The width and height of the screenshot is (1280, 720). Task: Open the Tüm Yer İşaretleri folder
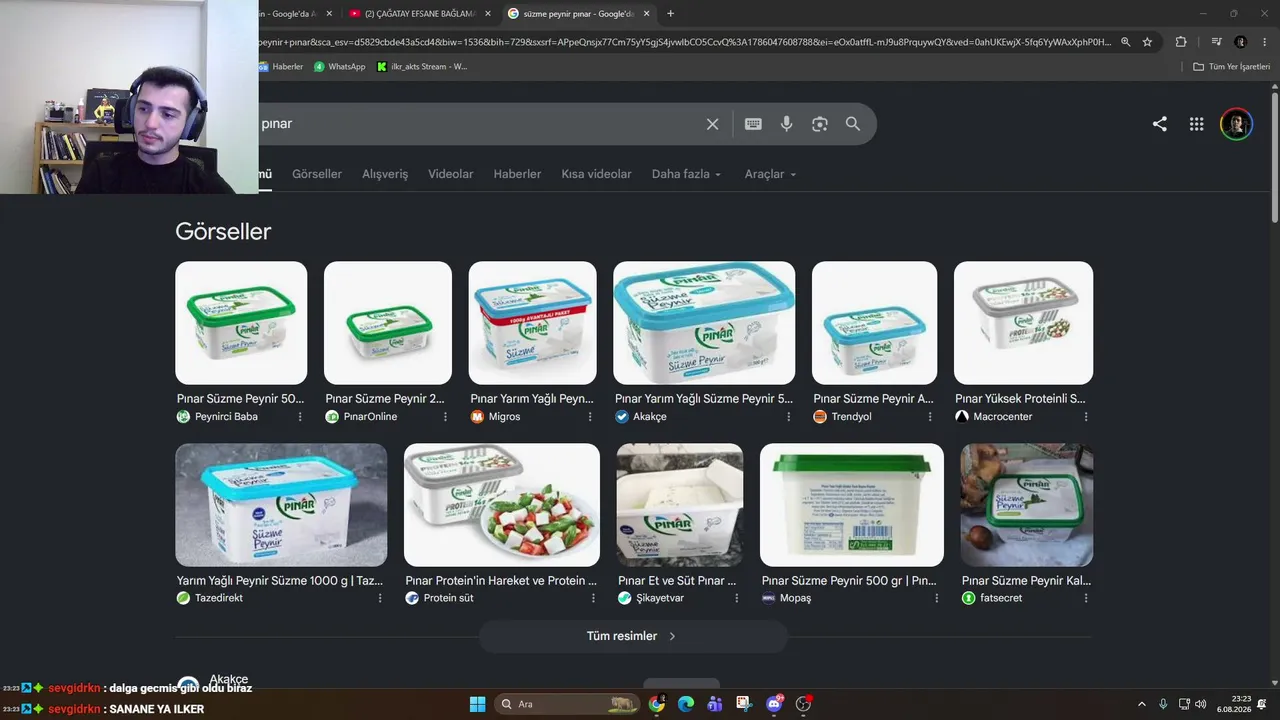pyautogui.click(x=1232, y=66)
